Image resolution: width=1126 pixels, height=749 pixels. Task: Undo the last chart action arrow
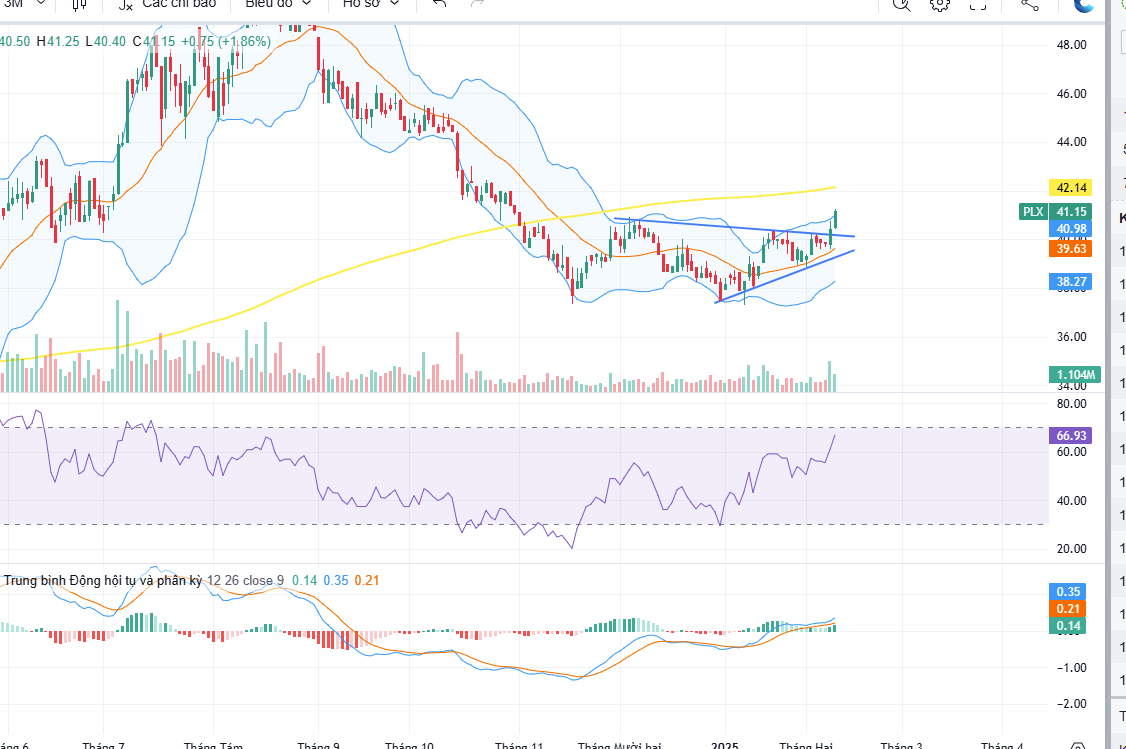(x=439, y=4)
